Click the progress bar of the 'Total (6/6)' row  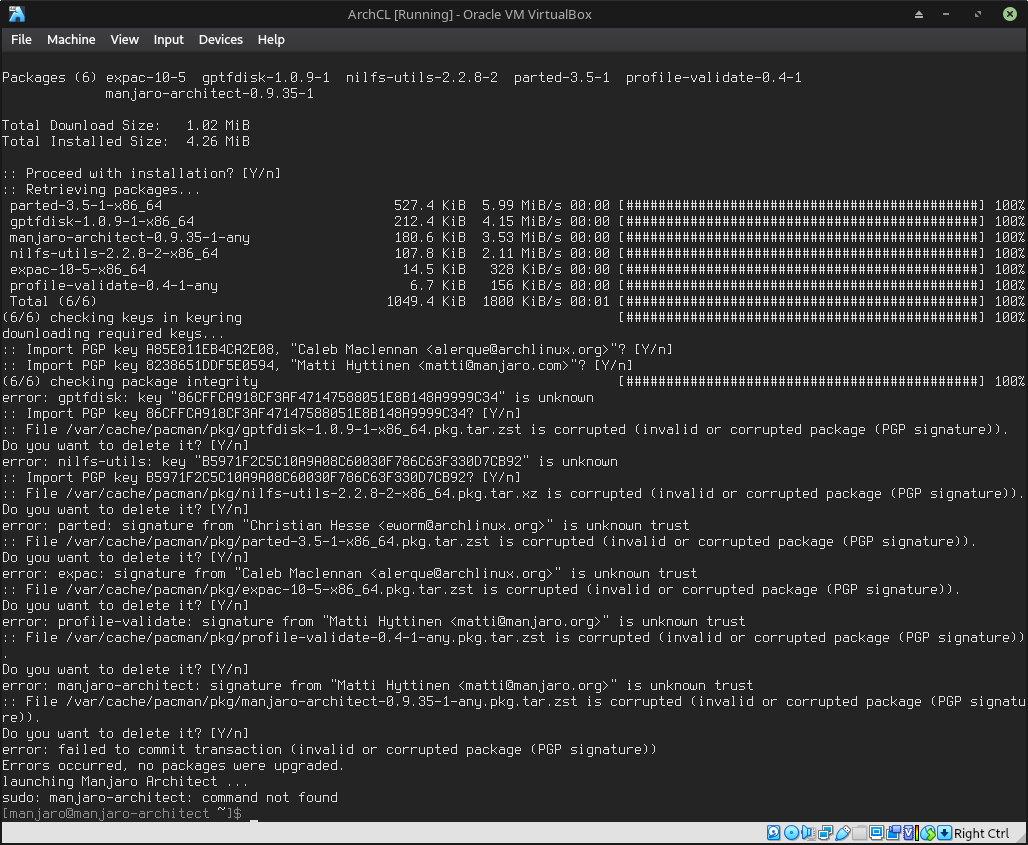pos(802,302)
